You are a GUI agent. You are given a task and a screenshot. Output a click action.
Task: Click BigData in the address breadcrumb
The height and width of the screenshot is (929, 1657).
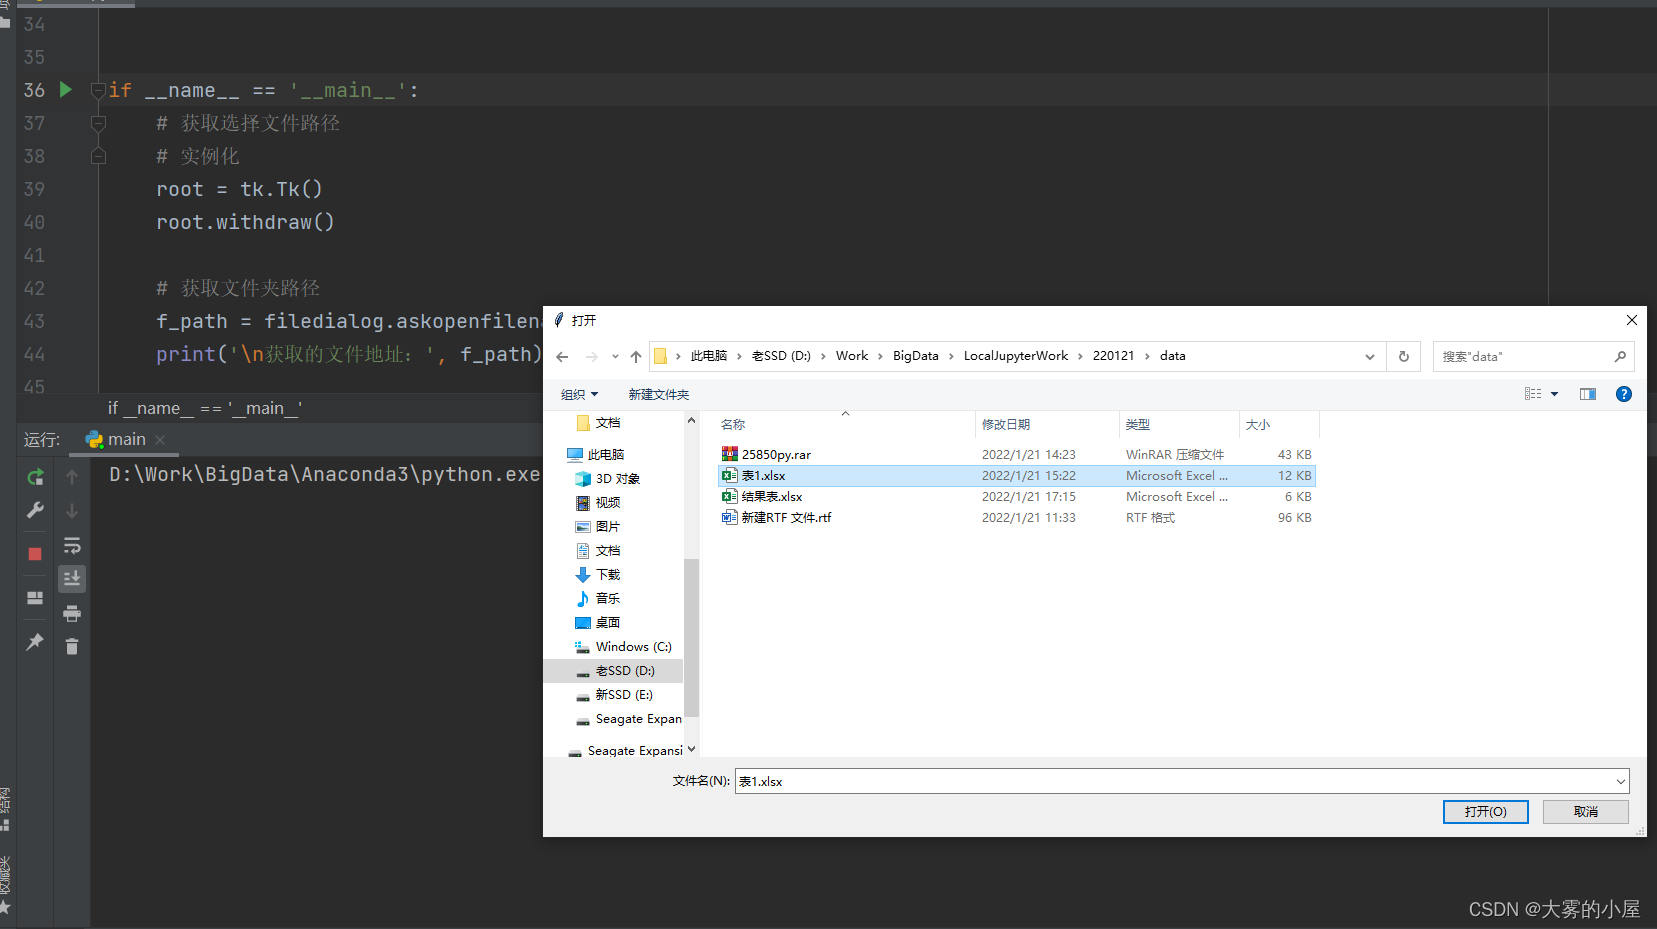point(916,356)
